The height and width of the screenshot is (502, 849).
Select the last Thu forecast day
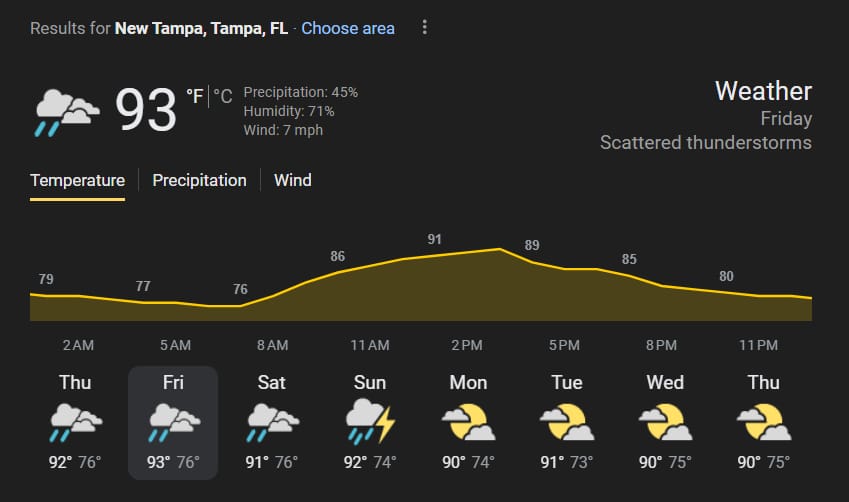pos(763,422)
